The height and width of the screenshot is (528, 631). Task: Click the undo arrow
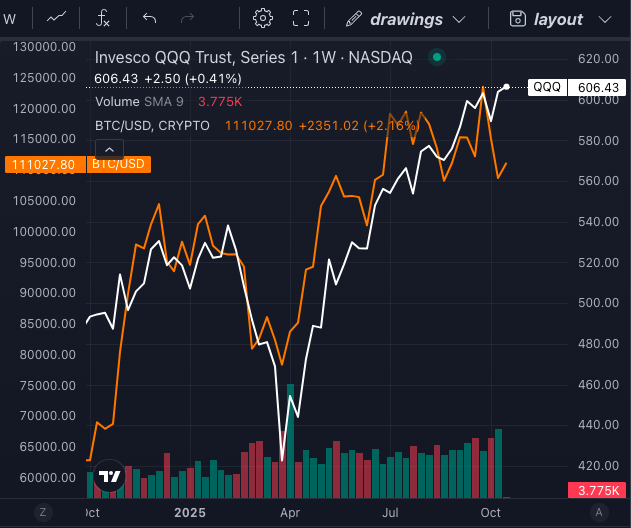click(x=150, y=18)
